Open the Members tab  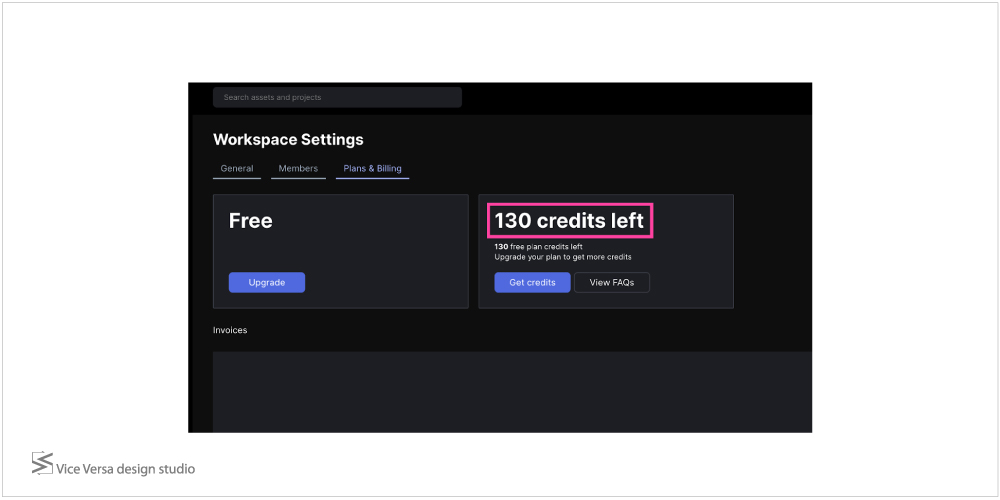coord(298,169)
